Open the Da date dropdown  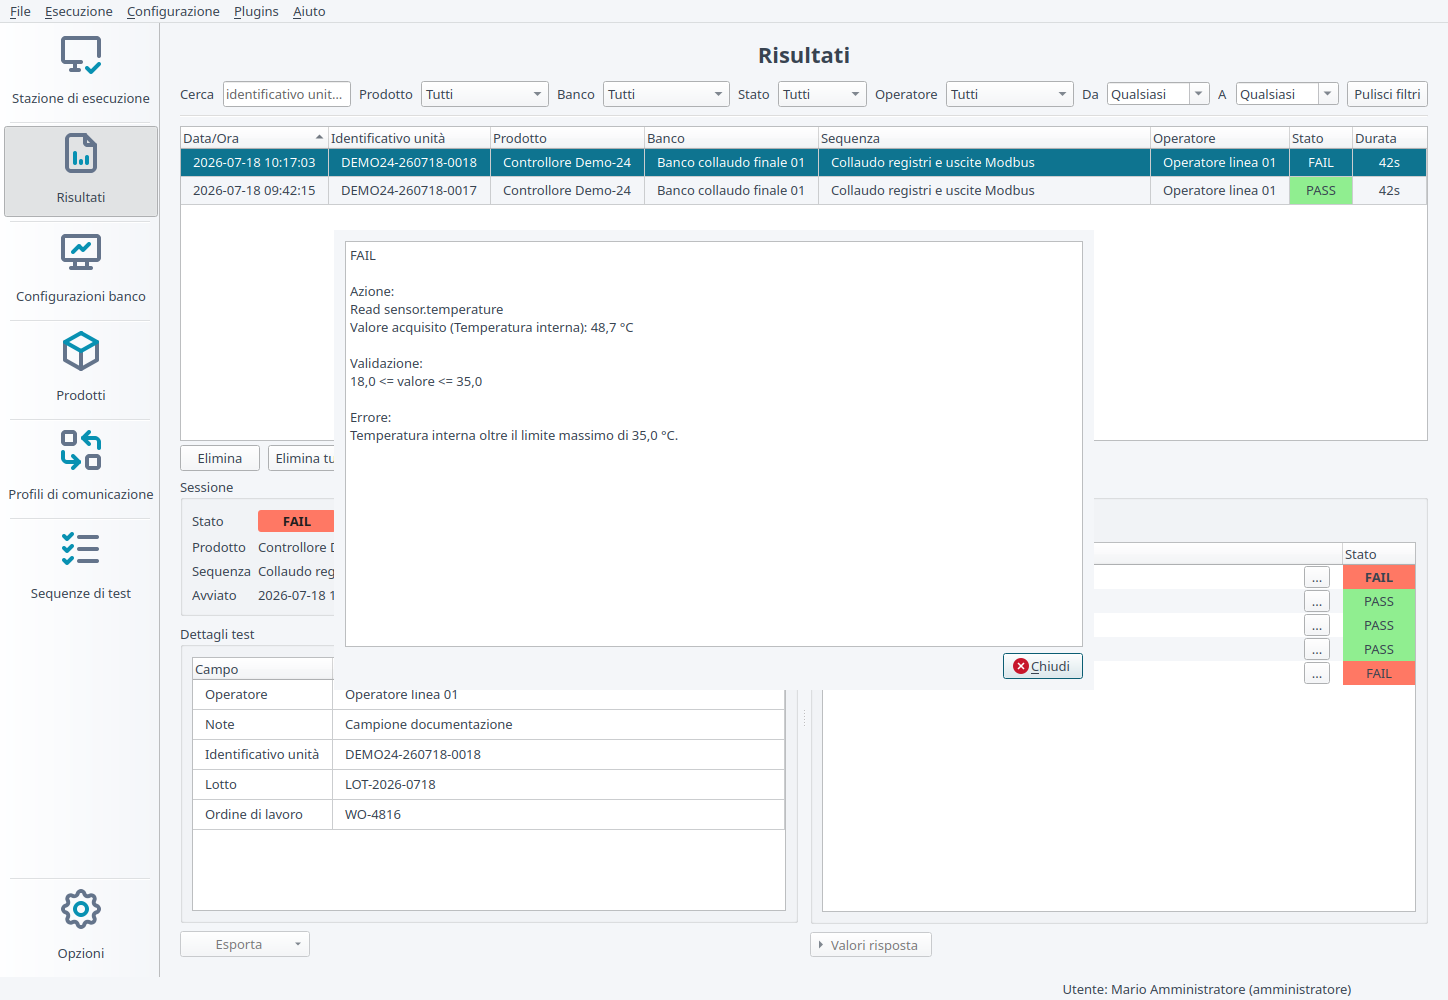1199,94
